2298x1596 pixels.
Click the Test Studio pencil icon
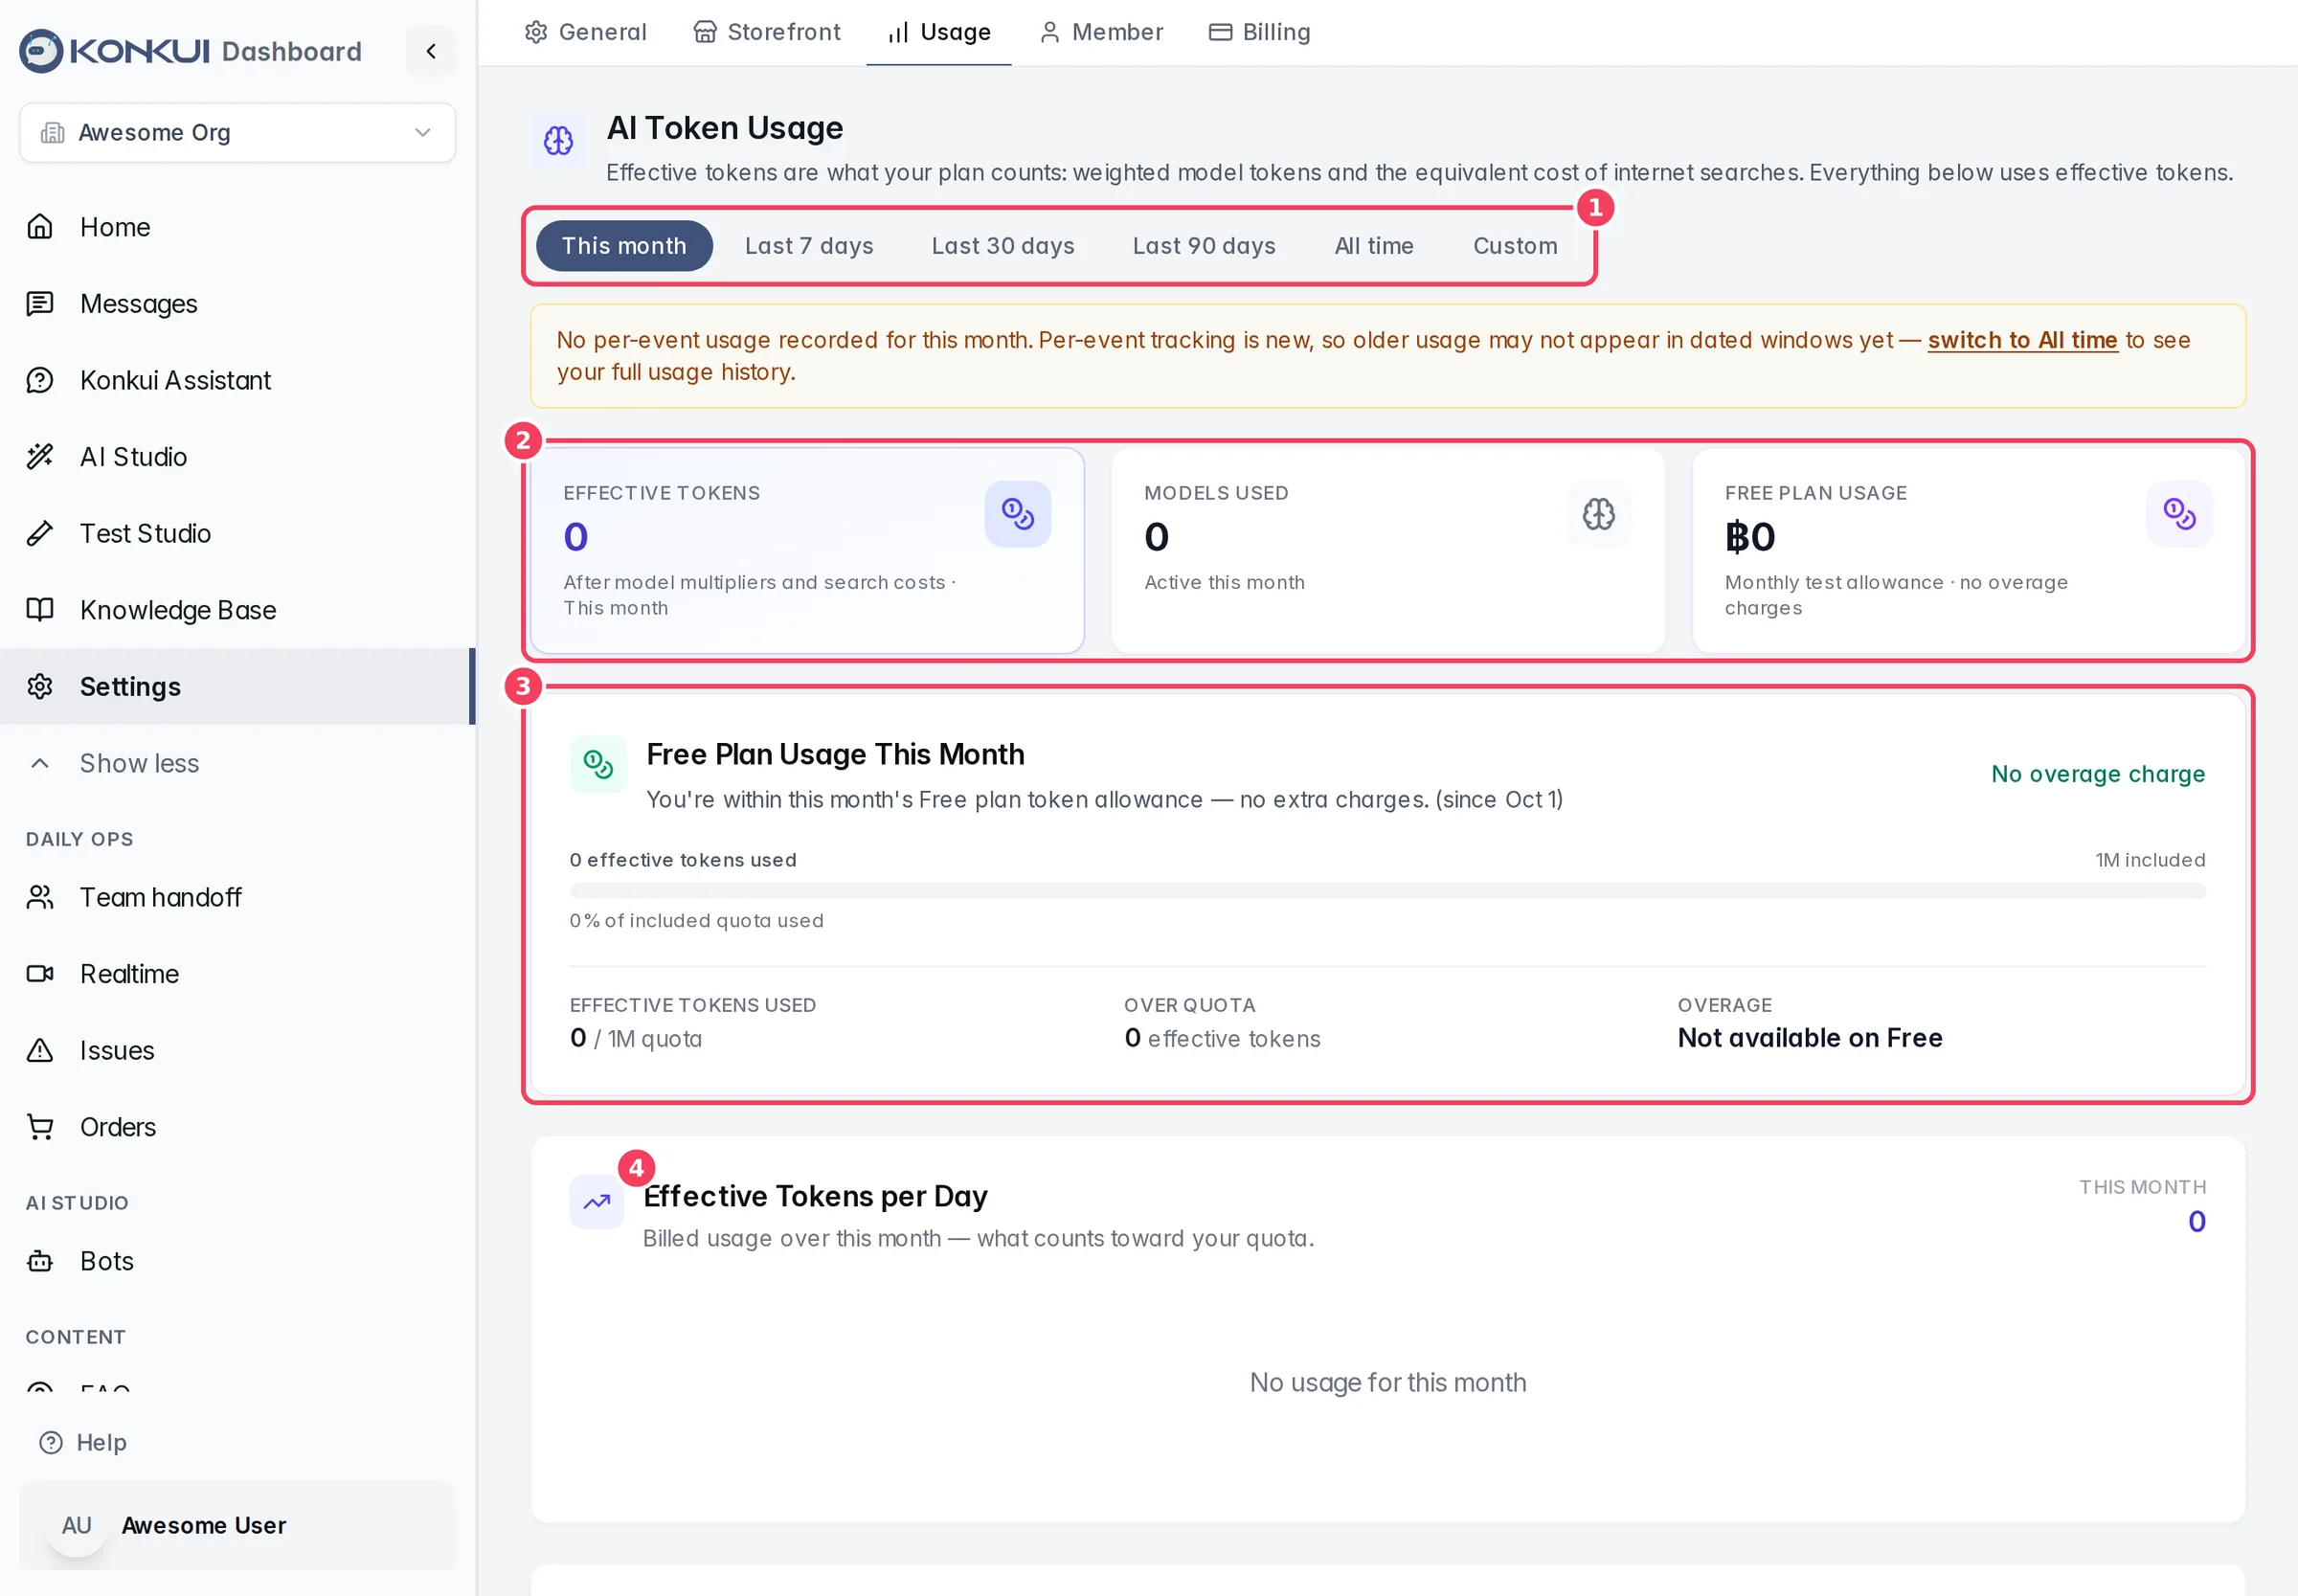pyautogui.click(x=40, y=533)
